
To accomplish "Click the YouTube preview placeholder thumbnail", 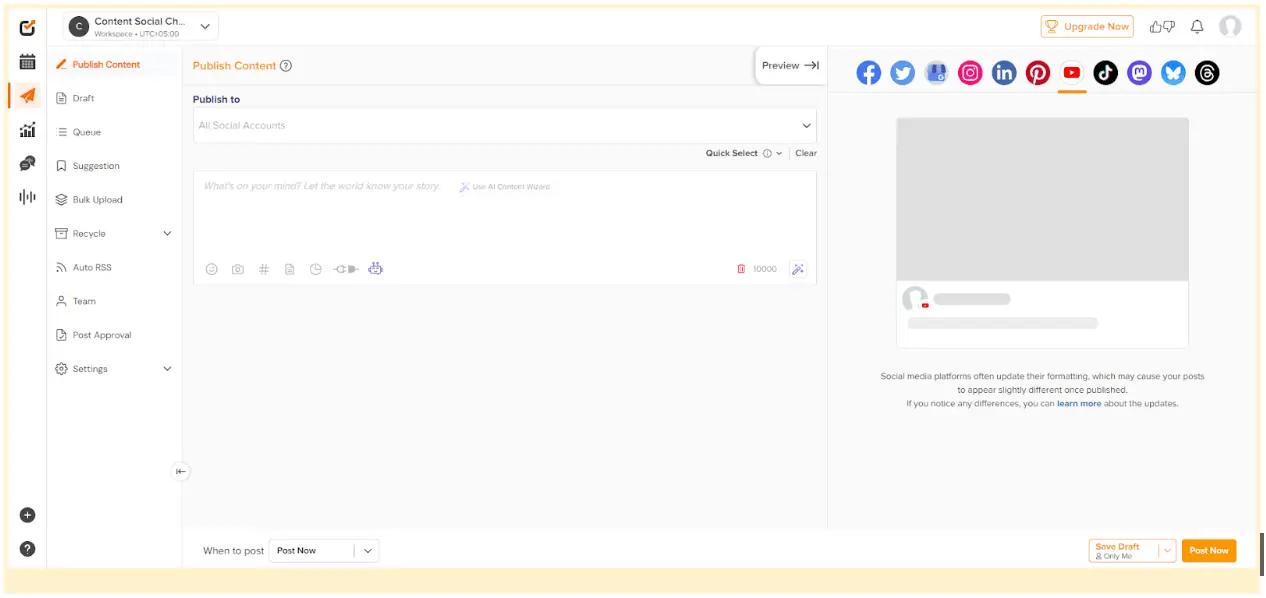I will (x=1042, y=199).
